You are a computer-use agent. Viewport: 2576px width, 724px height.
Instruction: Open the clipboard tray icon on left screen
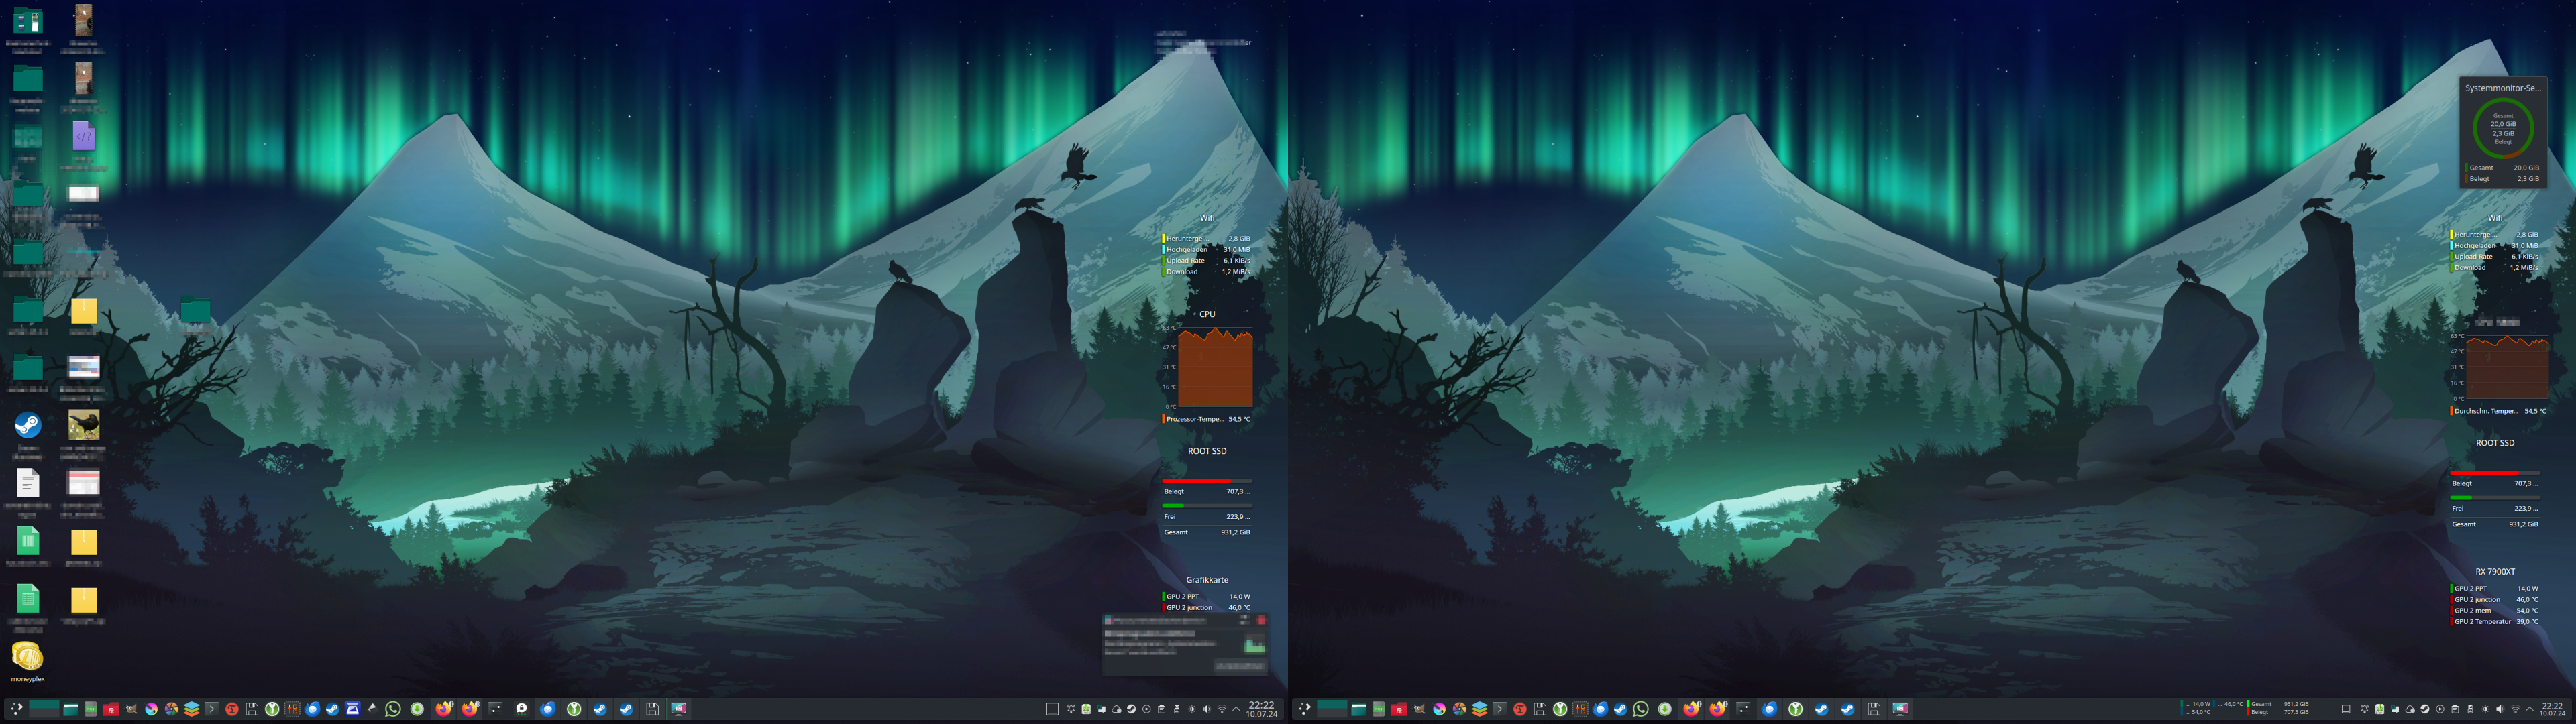(x=1162, y=709)
